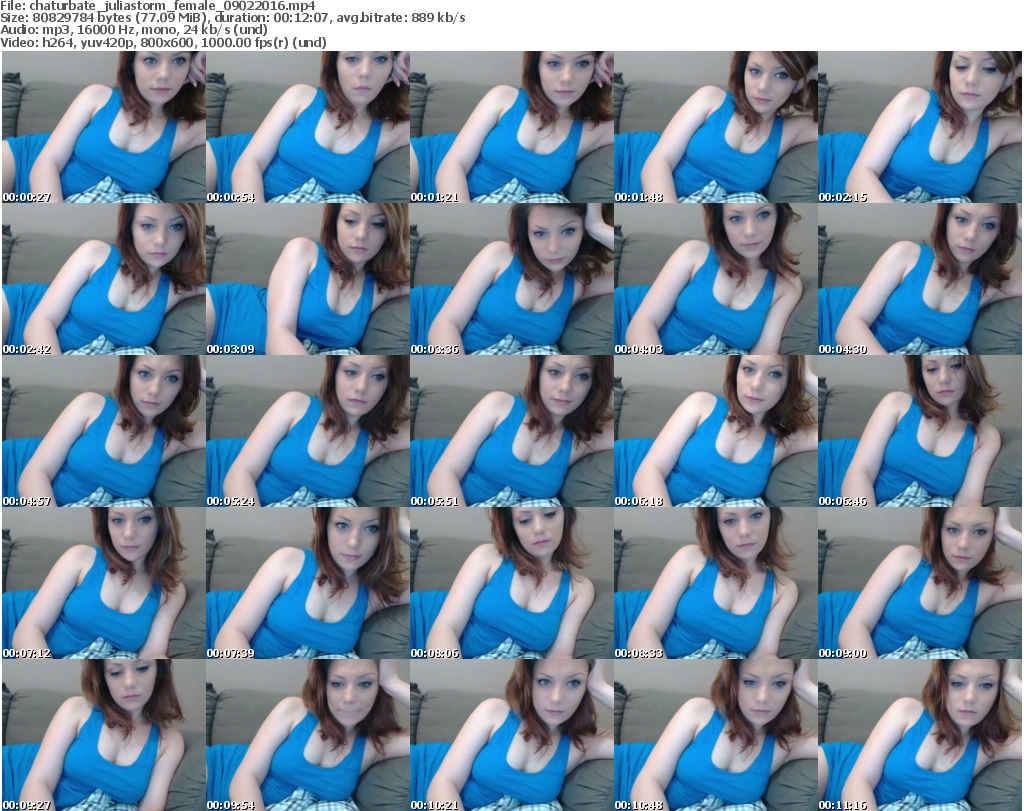The image size is (1024, 811).
Task: Open the thumbnail at 00:06:18
Action: pyautogui.click(x=716, y=431)
